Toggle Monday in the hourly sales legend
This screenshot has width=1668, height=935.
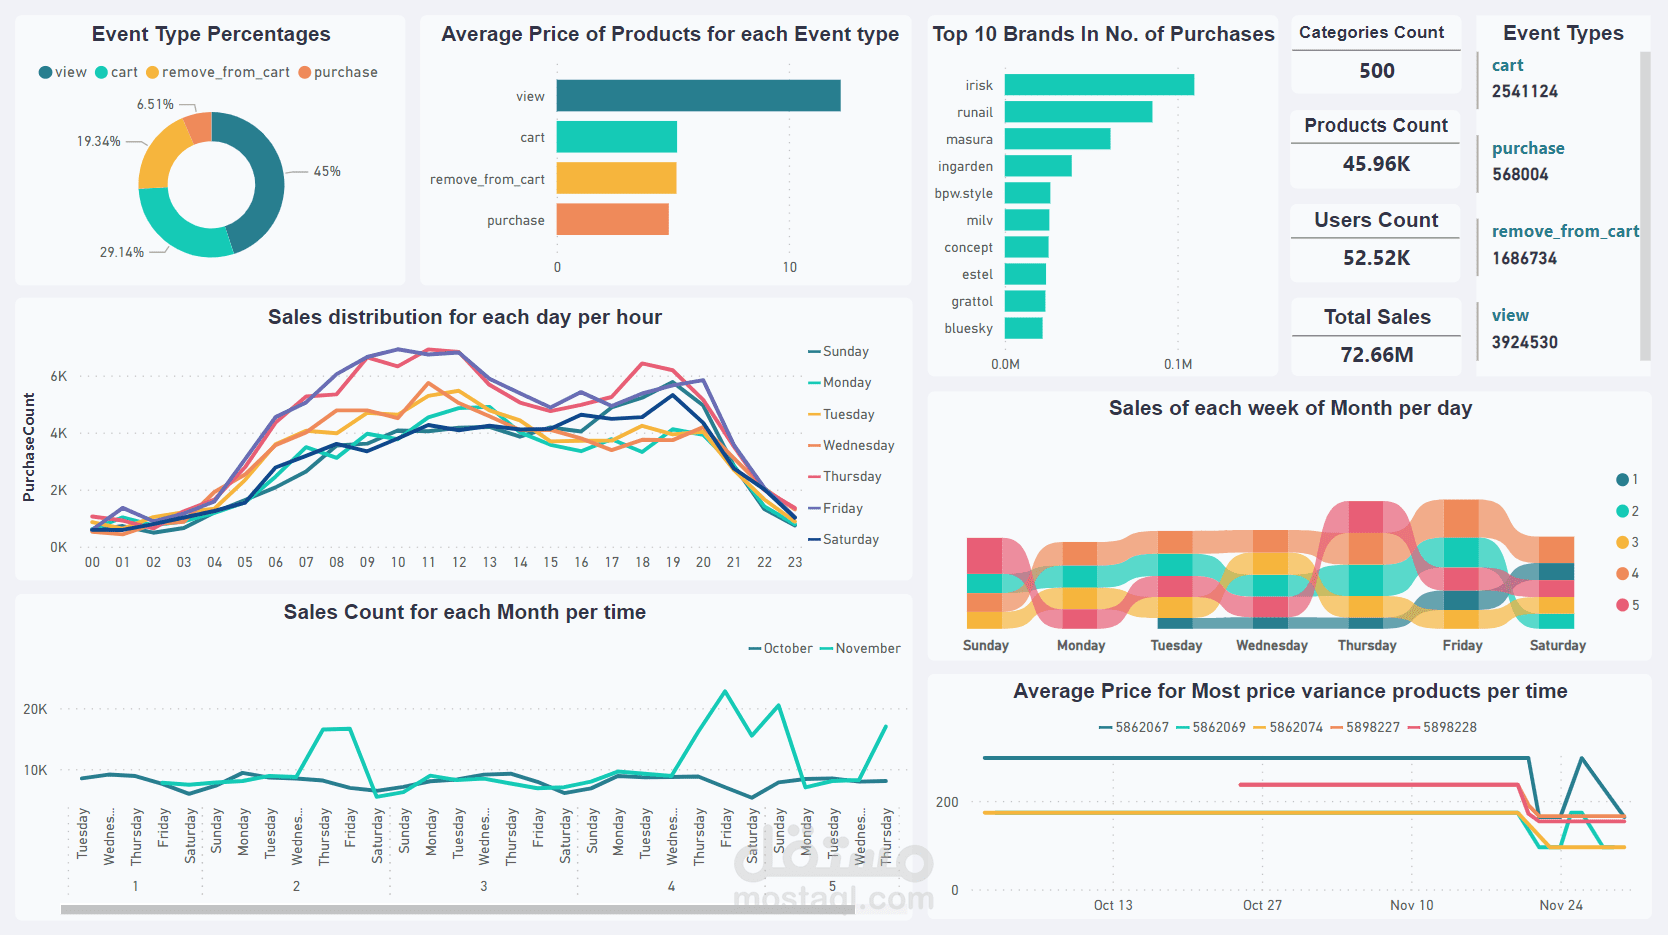click(x=840, y=382)
